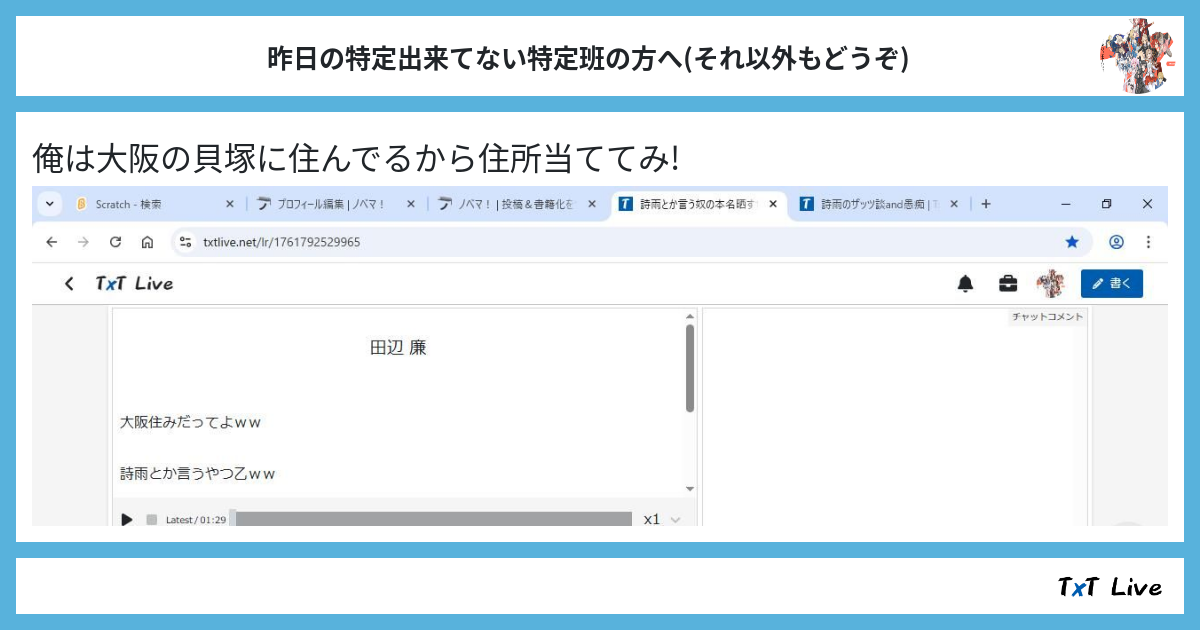Click the TxT Live logo in the header

coord(134,284)
